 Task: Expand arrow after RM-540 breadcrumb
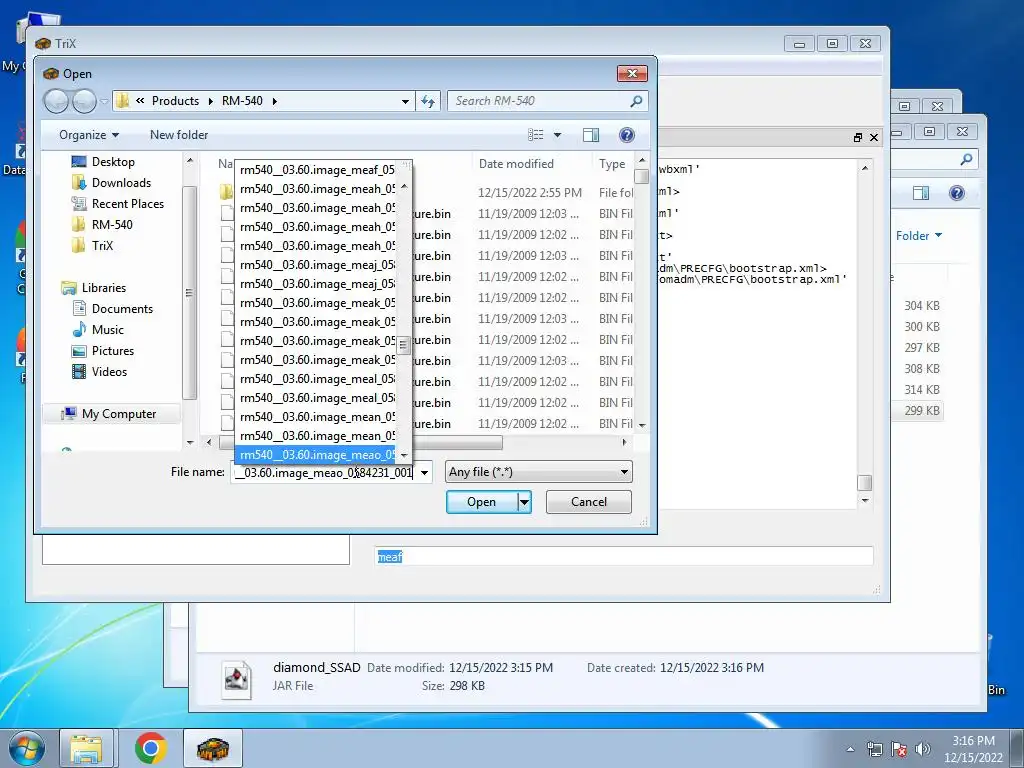(275, 101)
